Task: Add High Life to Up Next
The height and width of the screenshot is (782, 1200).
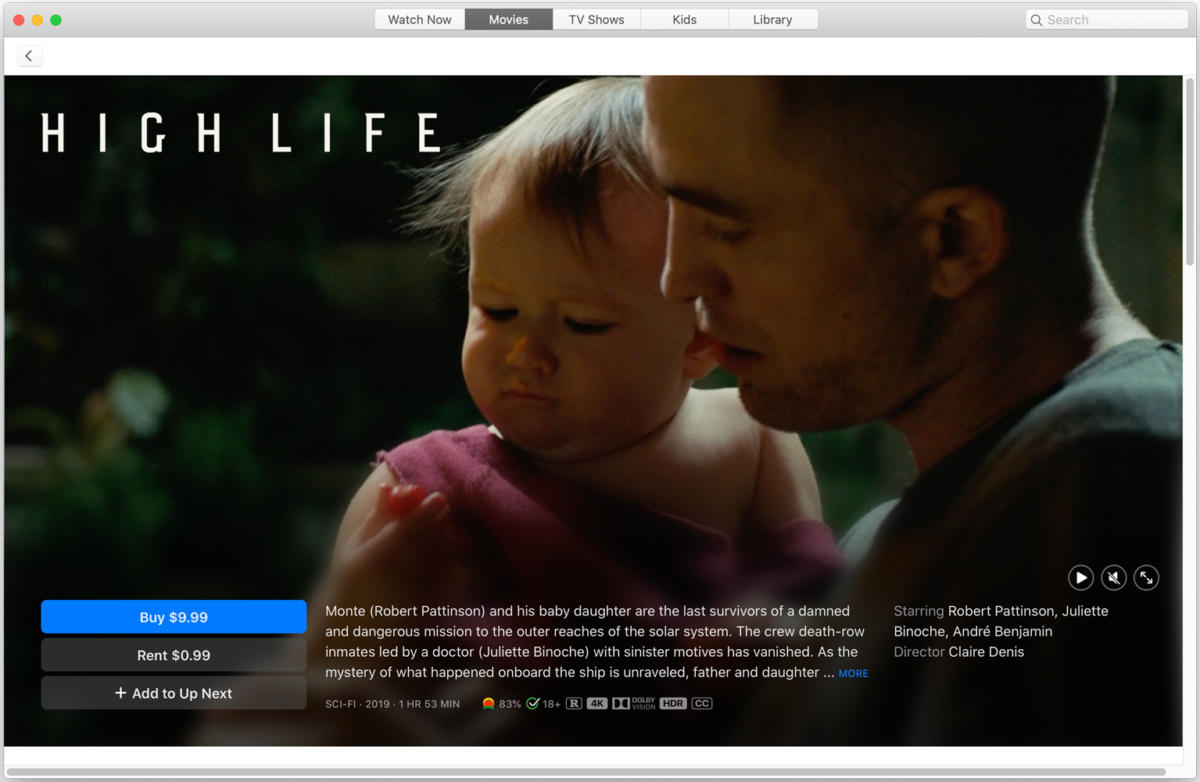Action: tap(173, 692)
